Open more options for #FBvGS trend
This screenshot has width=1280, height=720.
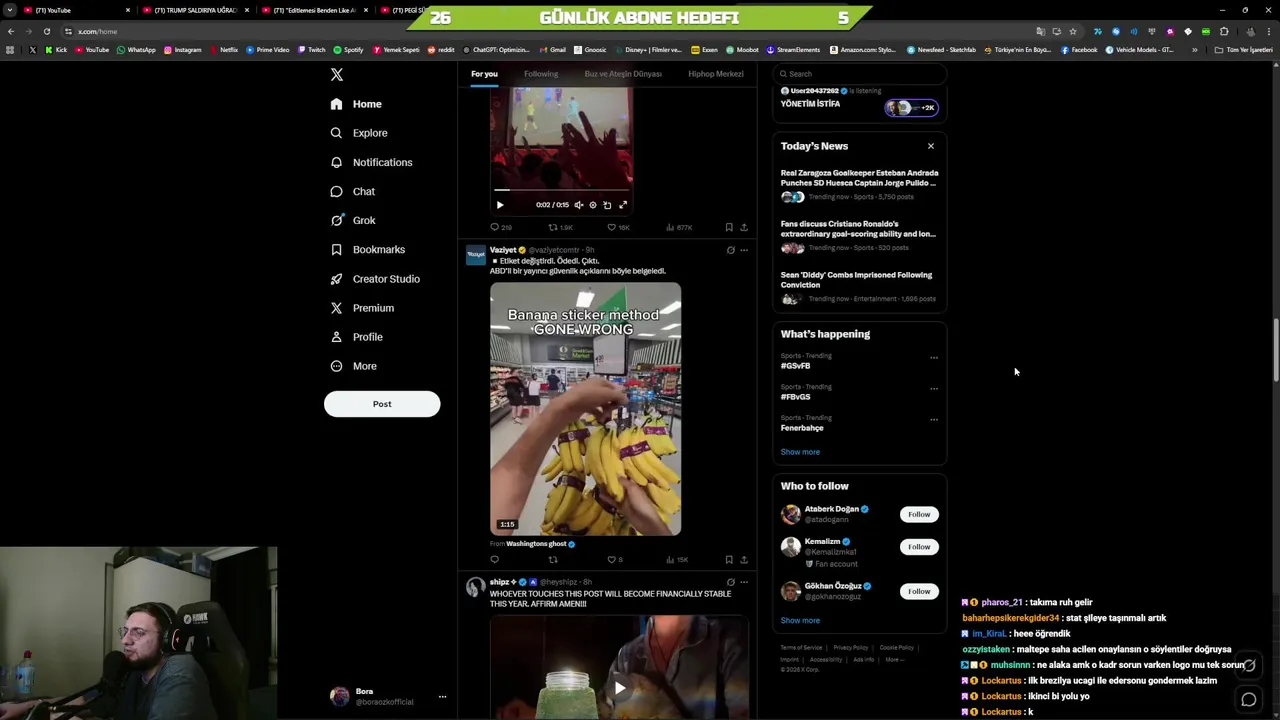click(x=934, y=389)
